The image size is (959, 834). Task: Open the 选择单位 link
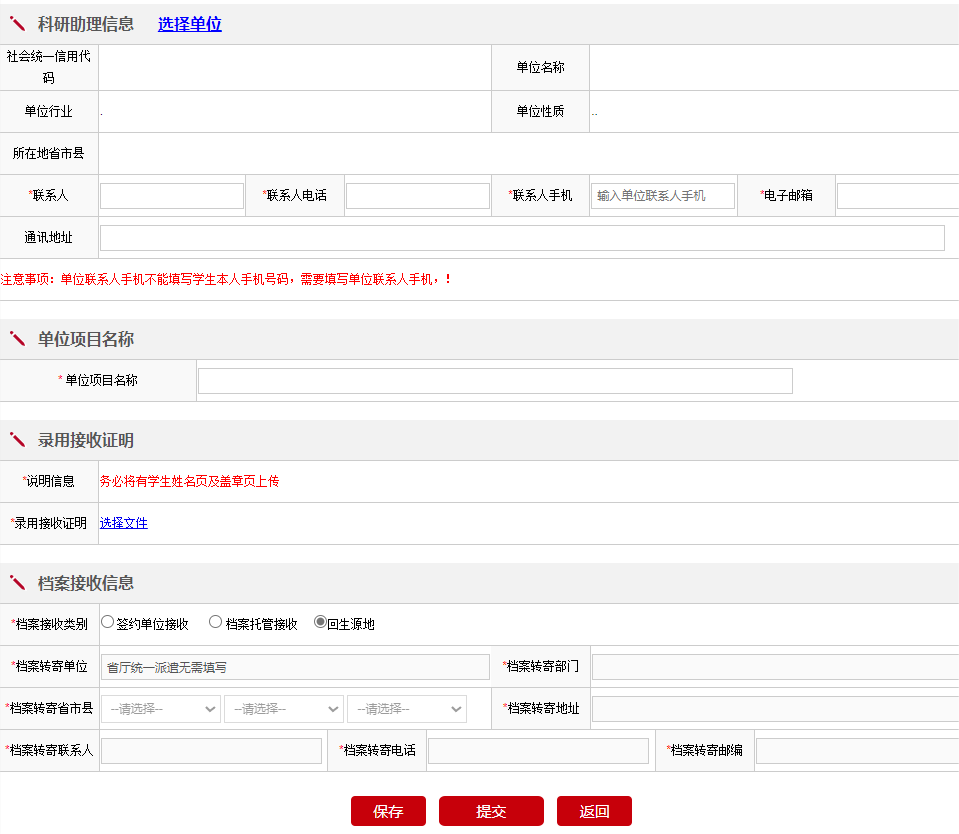(189, 24)
